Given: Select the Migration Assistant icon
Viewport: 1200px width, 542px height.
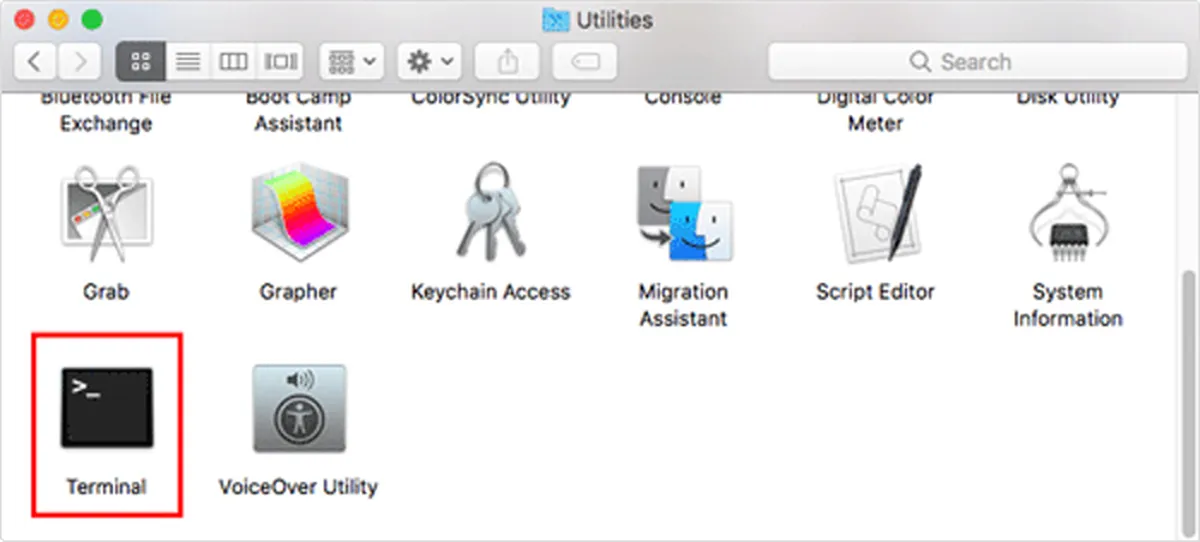Looking at the screenshot, I should [684, 214].
